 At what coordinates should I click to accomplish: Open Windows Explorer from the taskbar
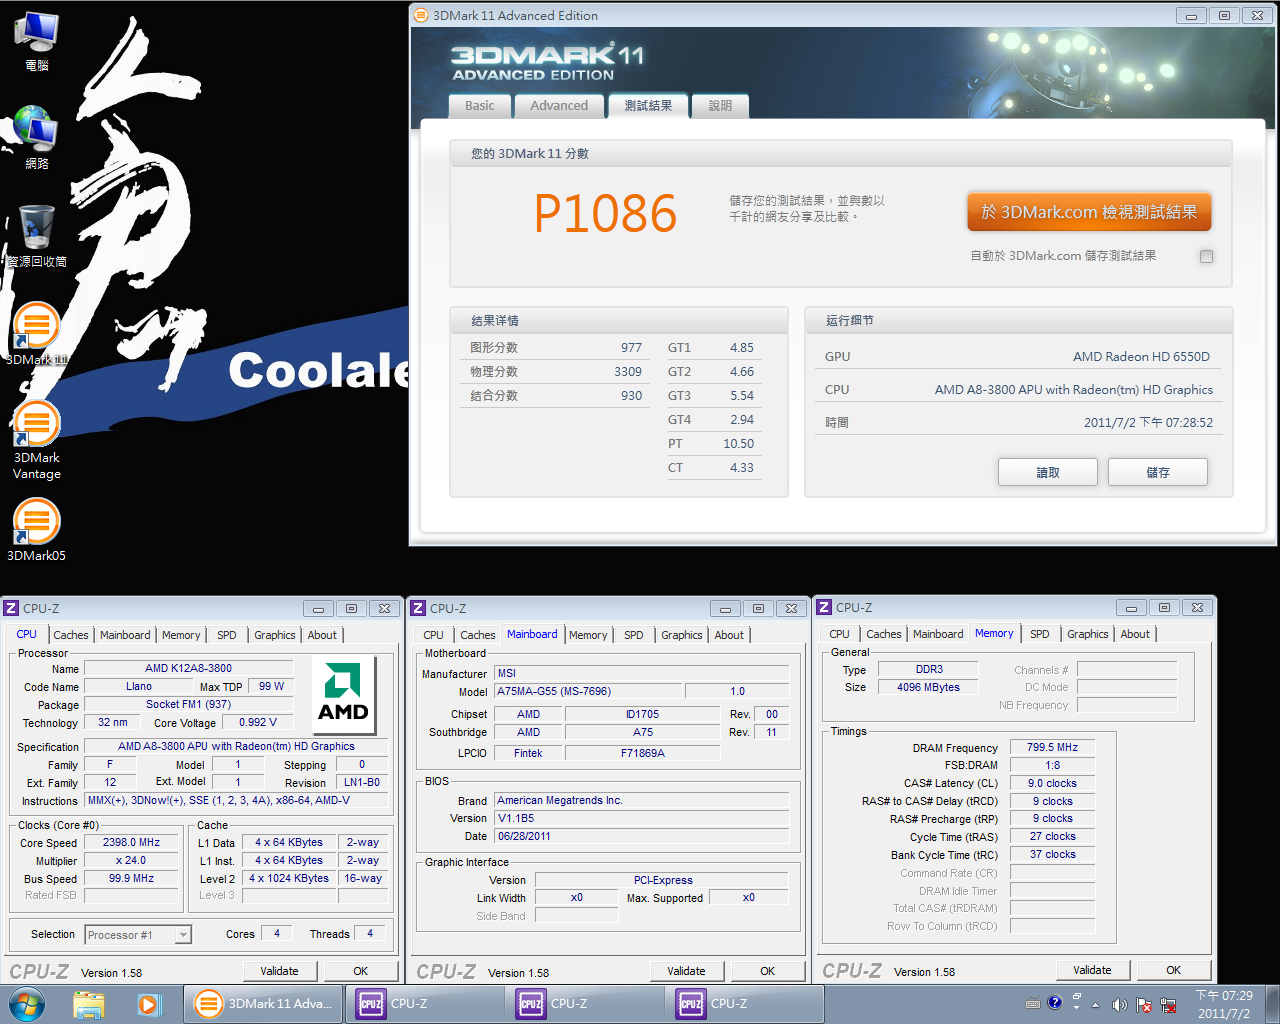coord(88,1004)
